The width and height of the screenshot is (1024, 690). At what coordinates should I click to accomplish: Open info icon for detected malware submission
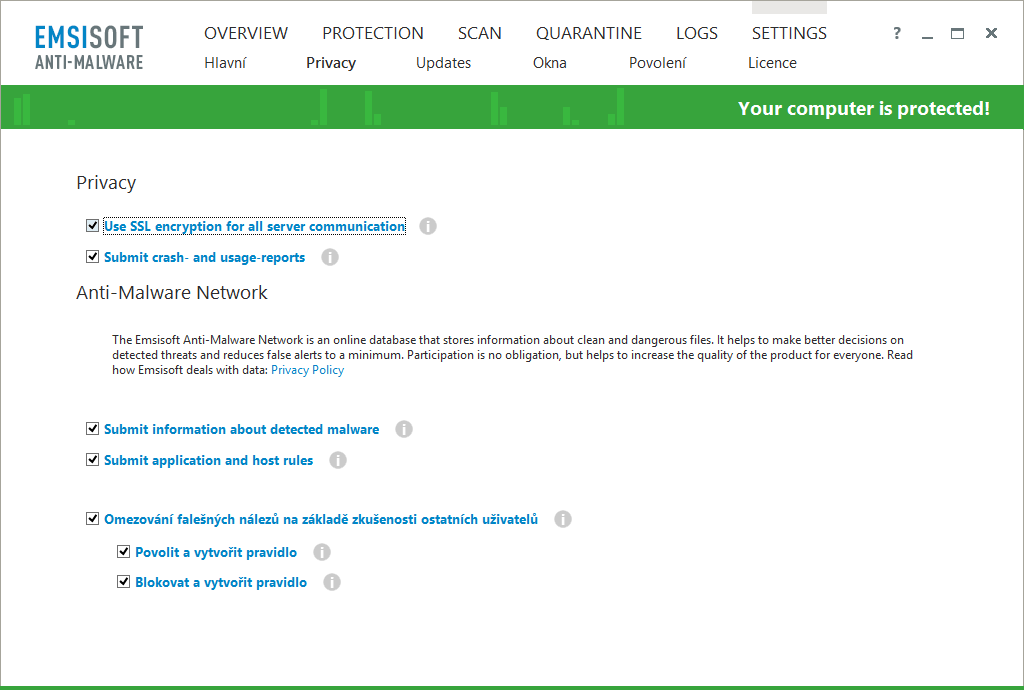[404, 429]
